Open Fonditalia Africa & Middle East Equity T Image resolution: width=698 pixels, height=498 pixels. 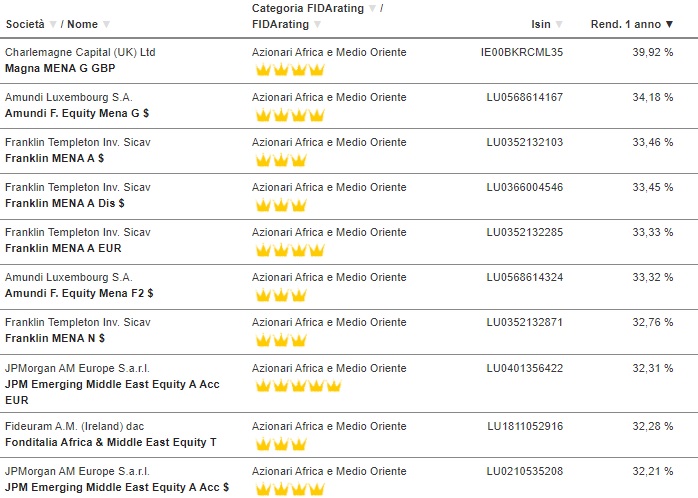pos(110,442)
